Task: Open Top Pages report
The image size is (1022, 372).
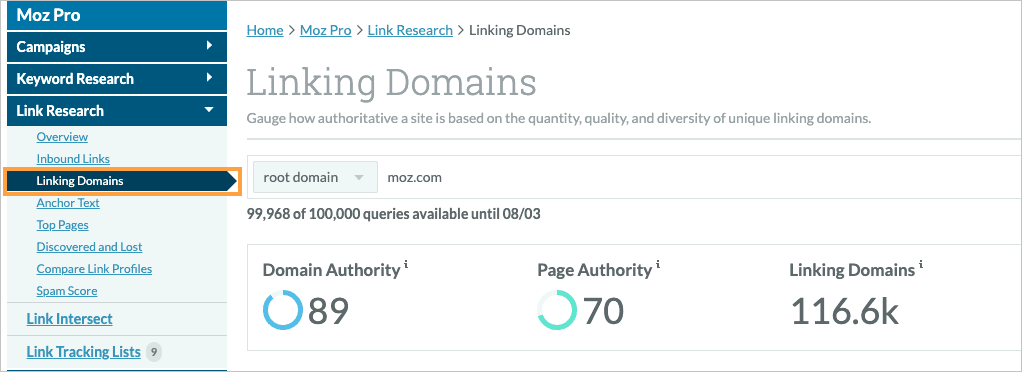Action: click(x=63, y=225)
